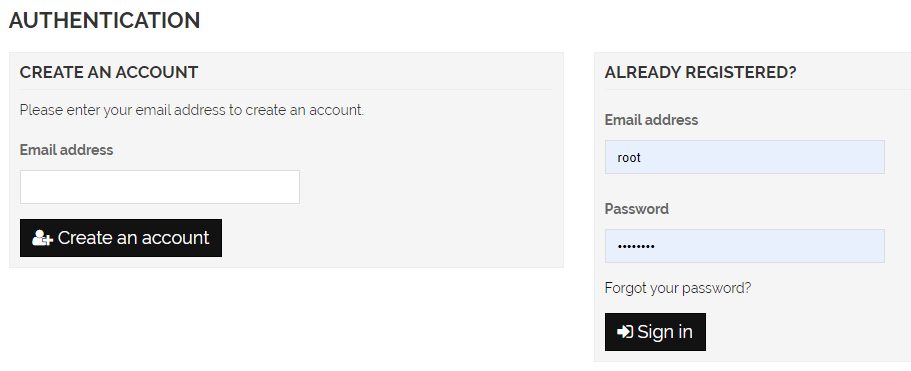Click the typed text 'root'
911x371 pixels.
point(629,157)
